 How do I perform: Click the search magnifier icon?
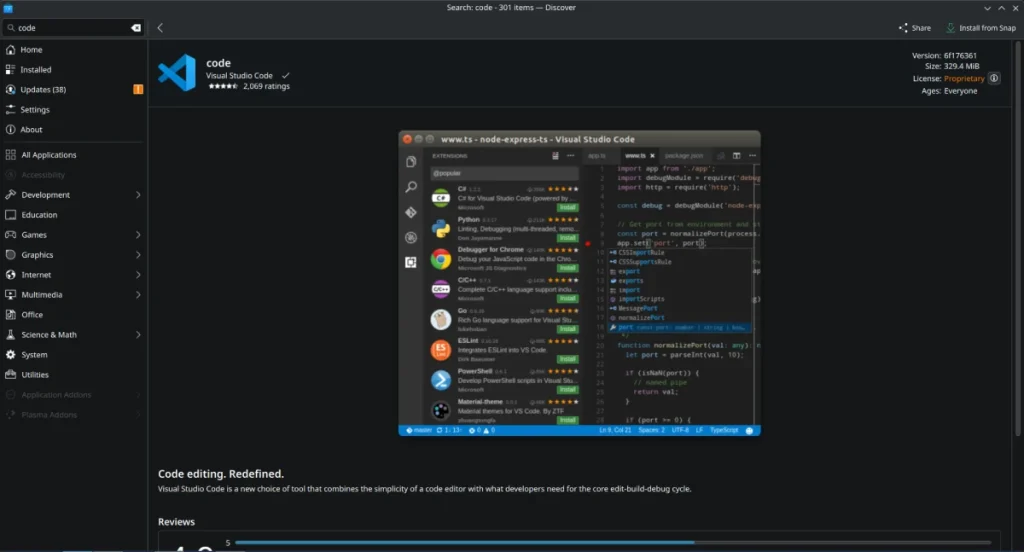pos(11,28)
